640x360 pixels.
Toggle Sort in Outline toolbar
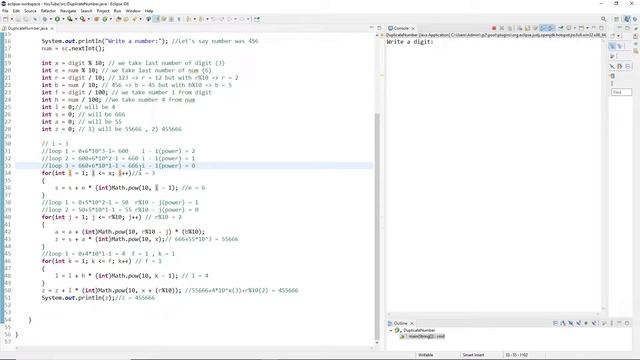click(x=564, y=323)
